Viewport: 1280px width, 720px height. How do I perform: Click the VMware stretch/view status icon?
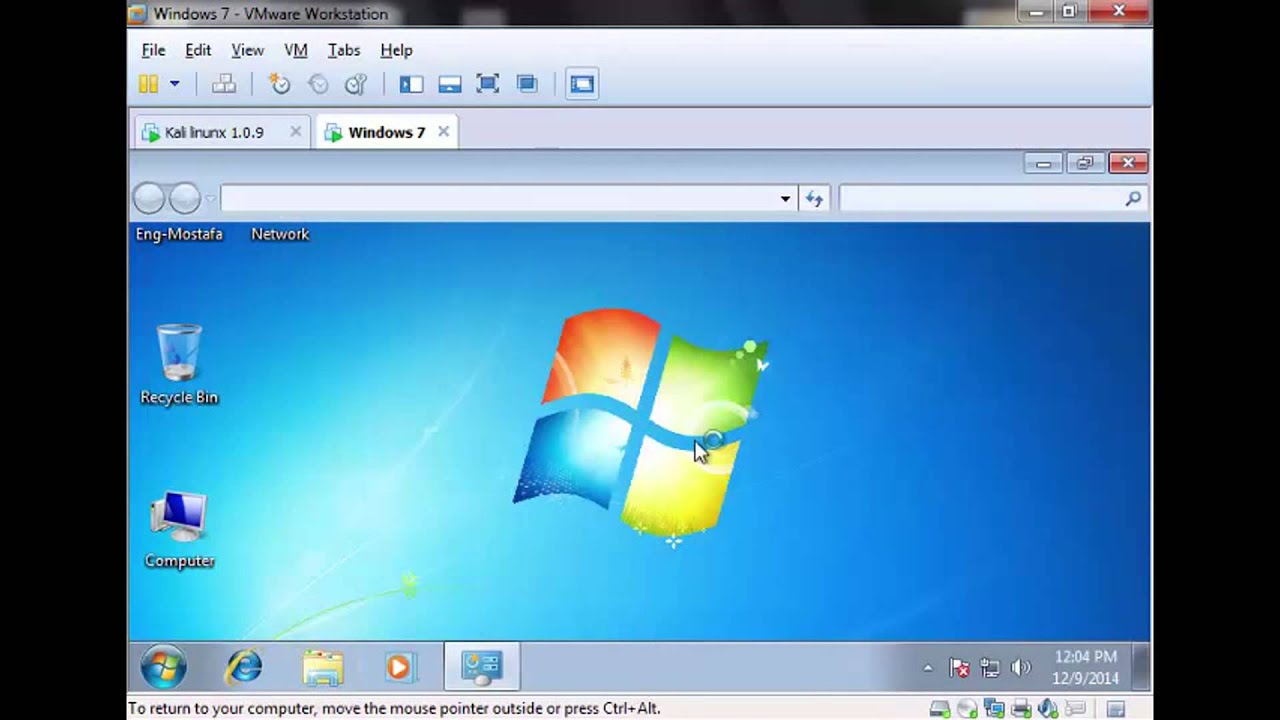(x=1116, y=709)
